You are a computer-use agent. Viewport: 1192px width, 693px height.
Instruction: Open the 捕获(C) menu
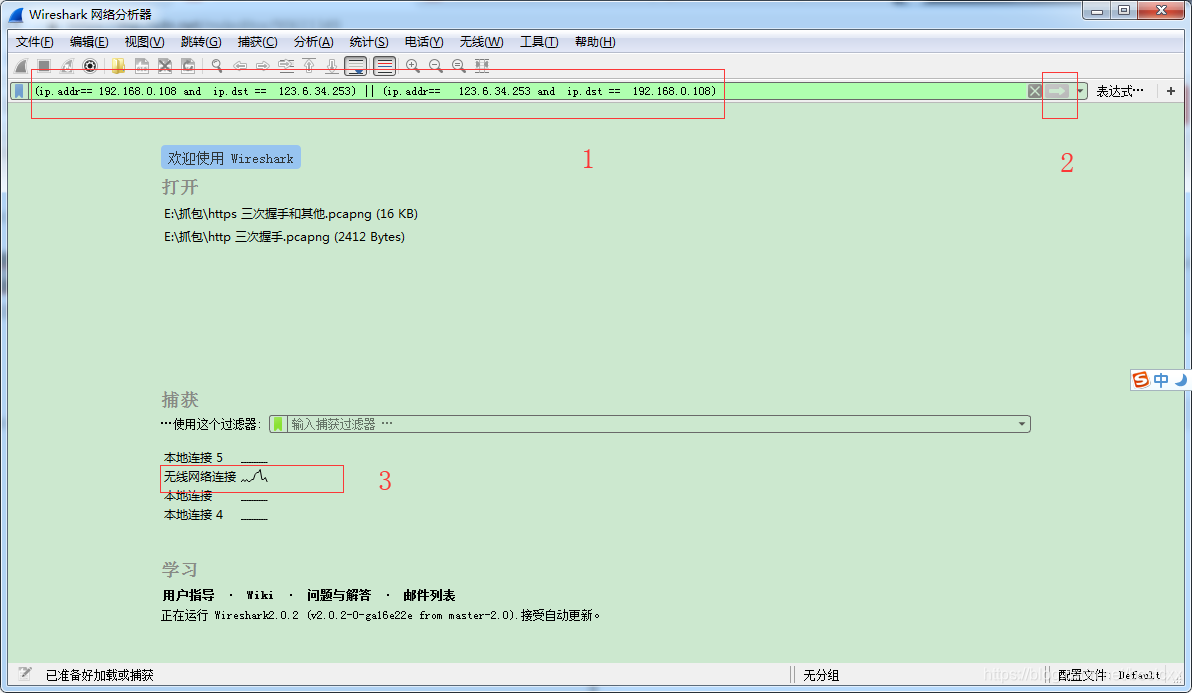(x=258, y=42)
